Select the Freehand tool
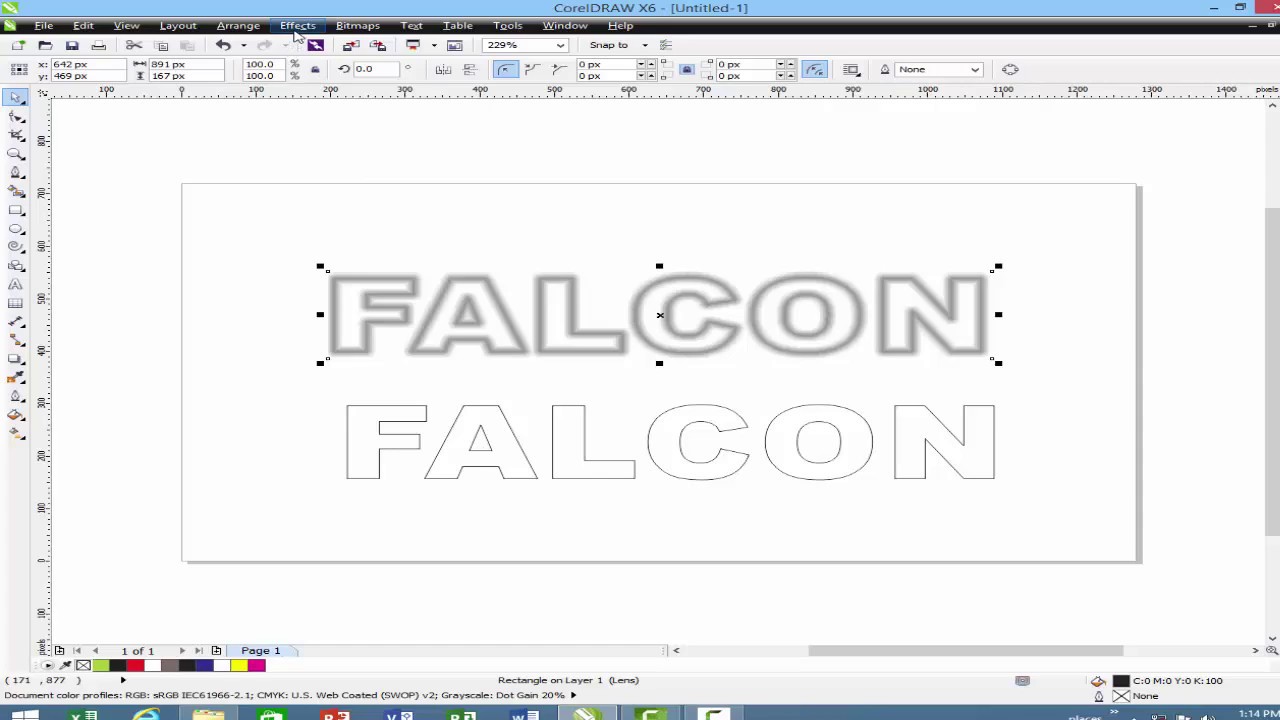1280x720 pixels. pyautogui.click(x=16, y=173)
